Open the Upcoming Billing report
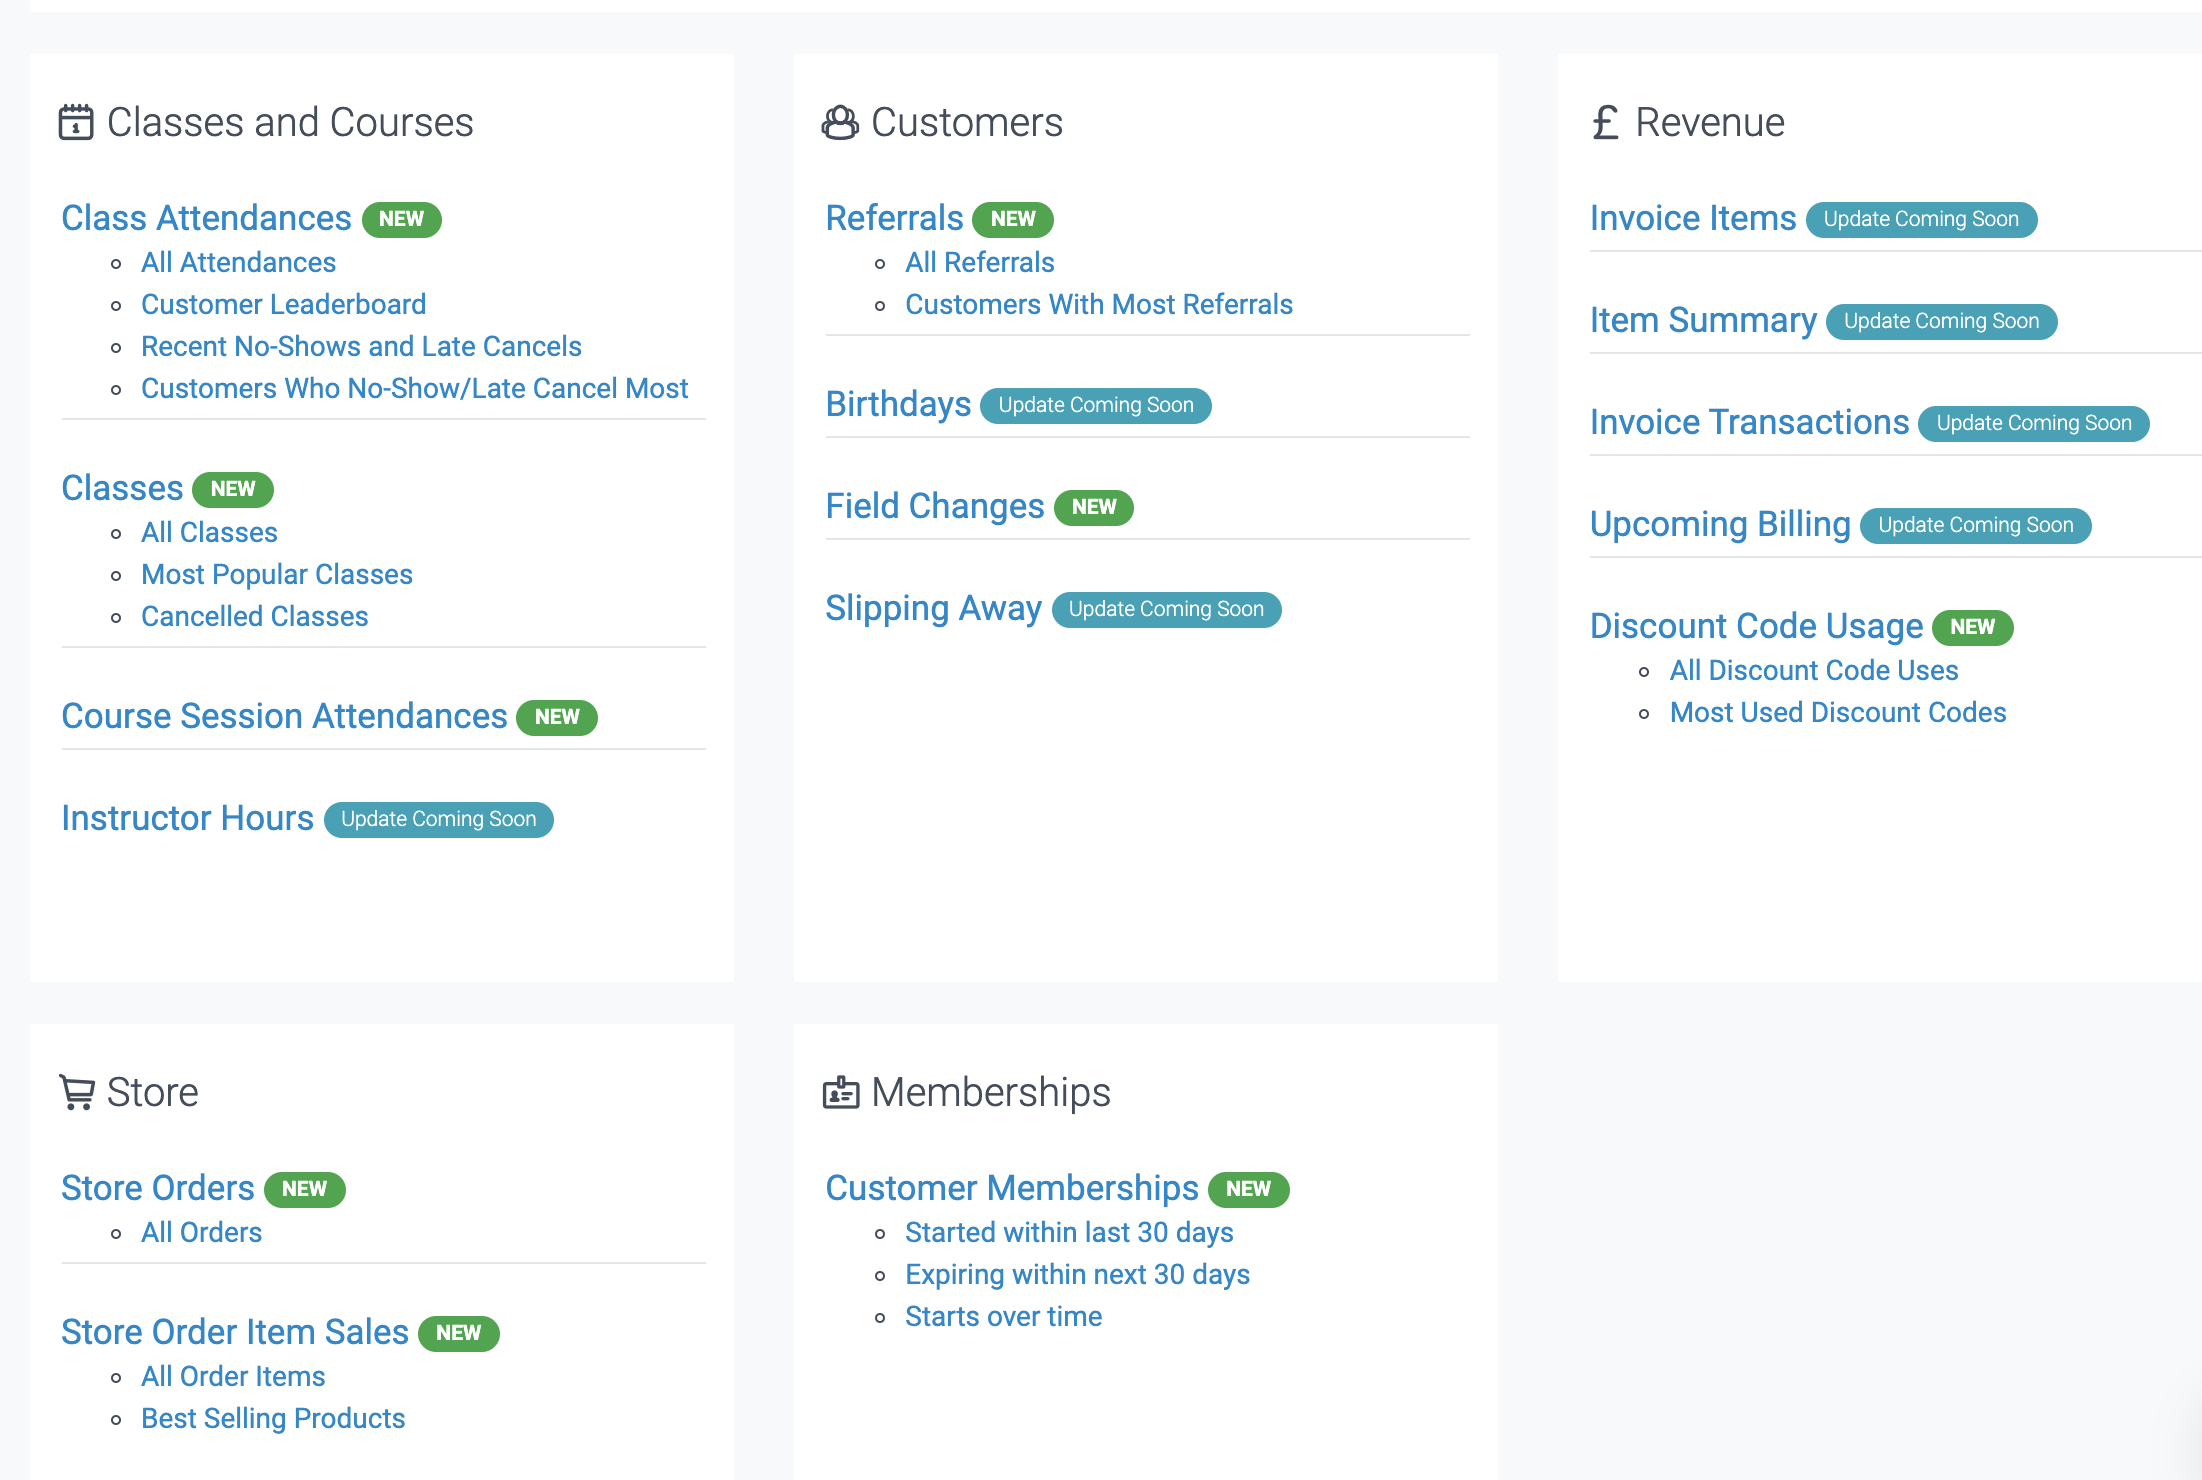The image size is (2202, 1480). pos(1720,524)
